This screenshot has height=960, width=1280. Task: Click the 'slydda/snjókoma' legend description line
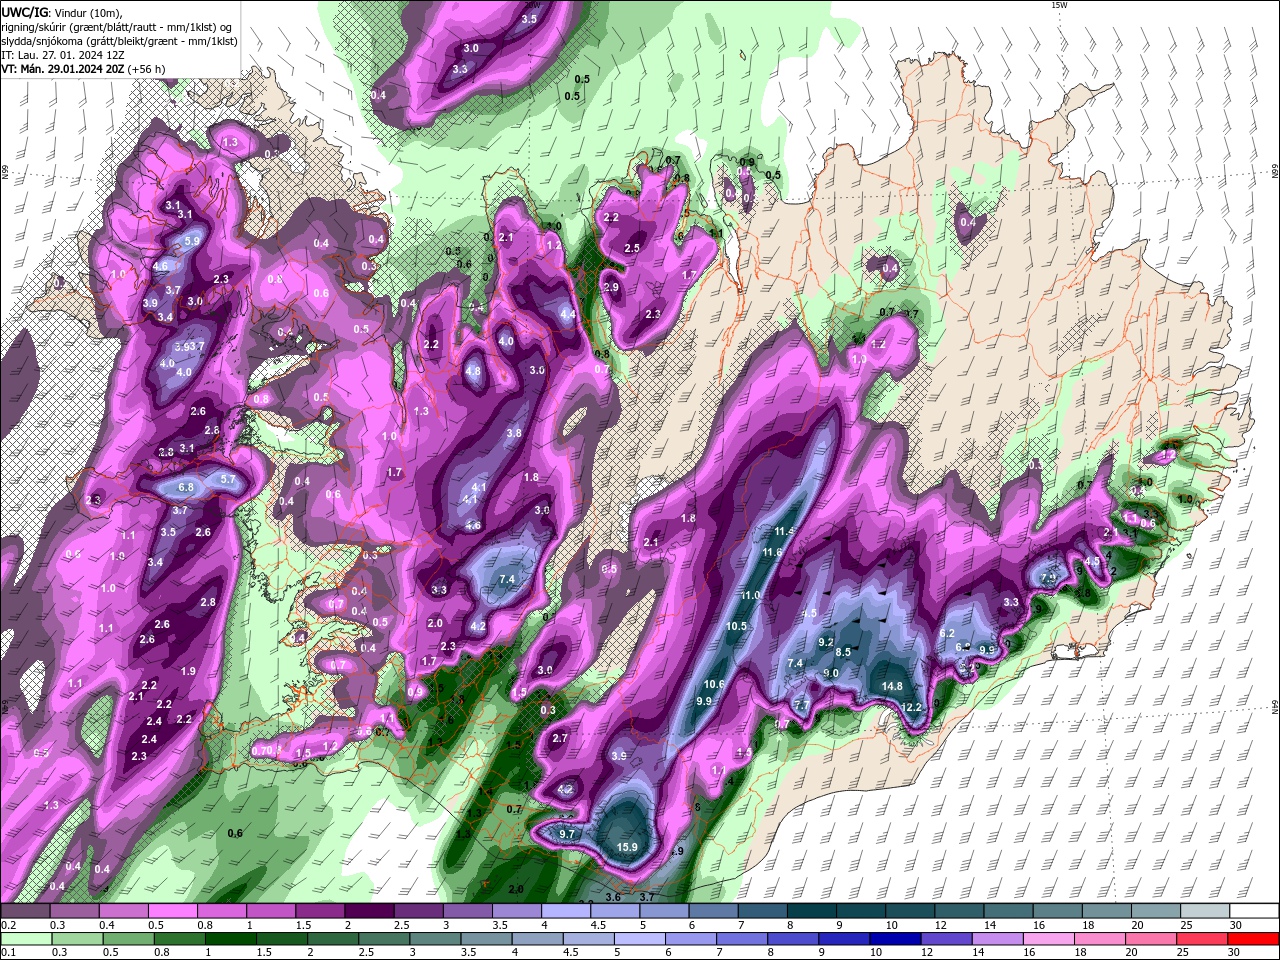[119, 40]
